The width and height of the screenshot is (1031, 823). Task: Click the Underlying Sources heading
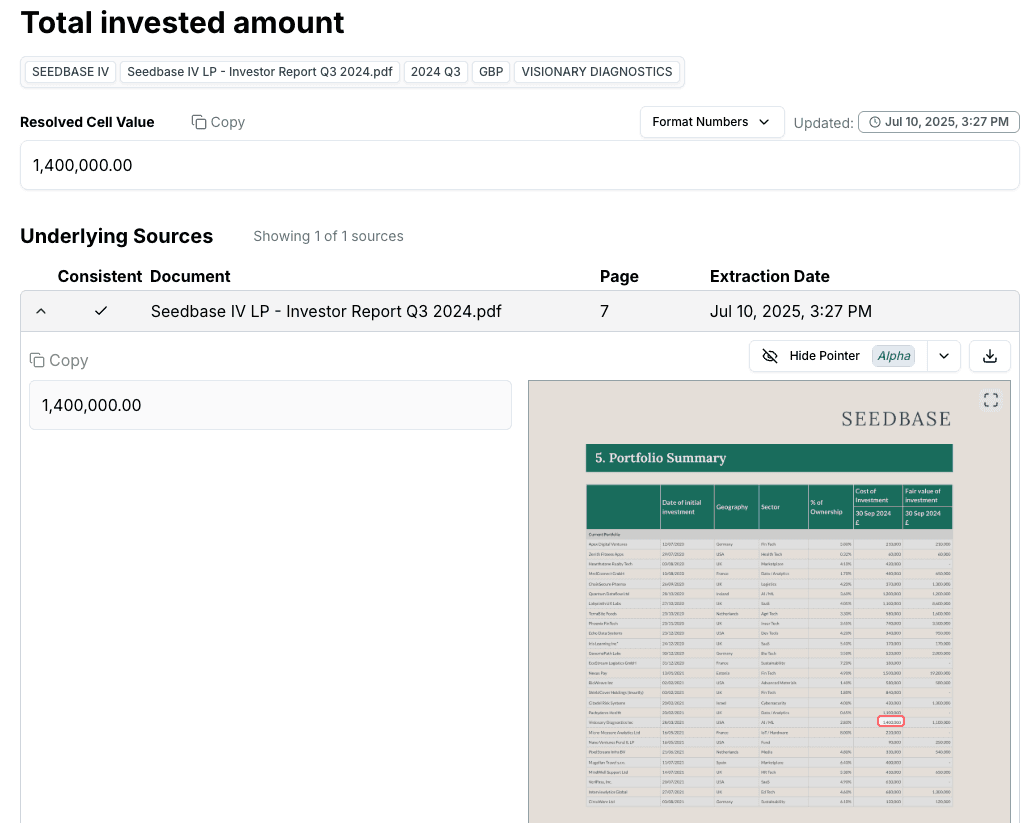116,237
